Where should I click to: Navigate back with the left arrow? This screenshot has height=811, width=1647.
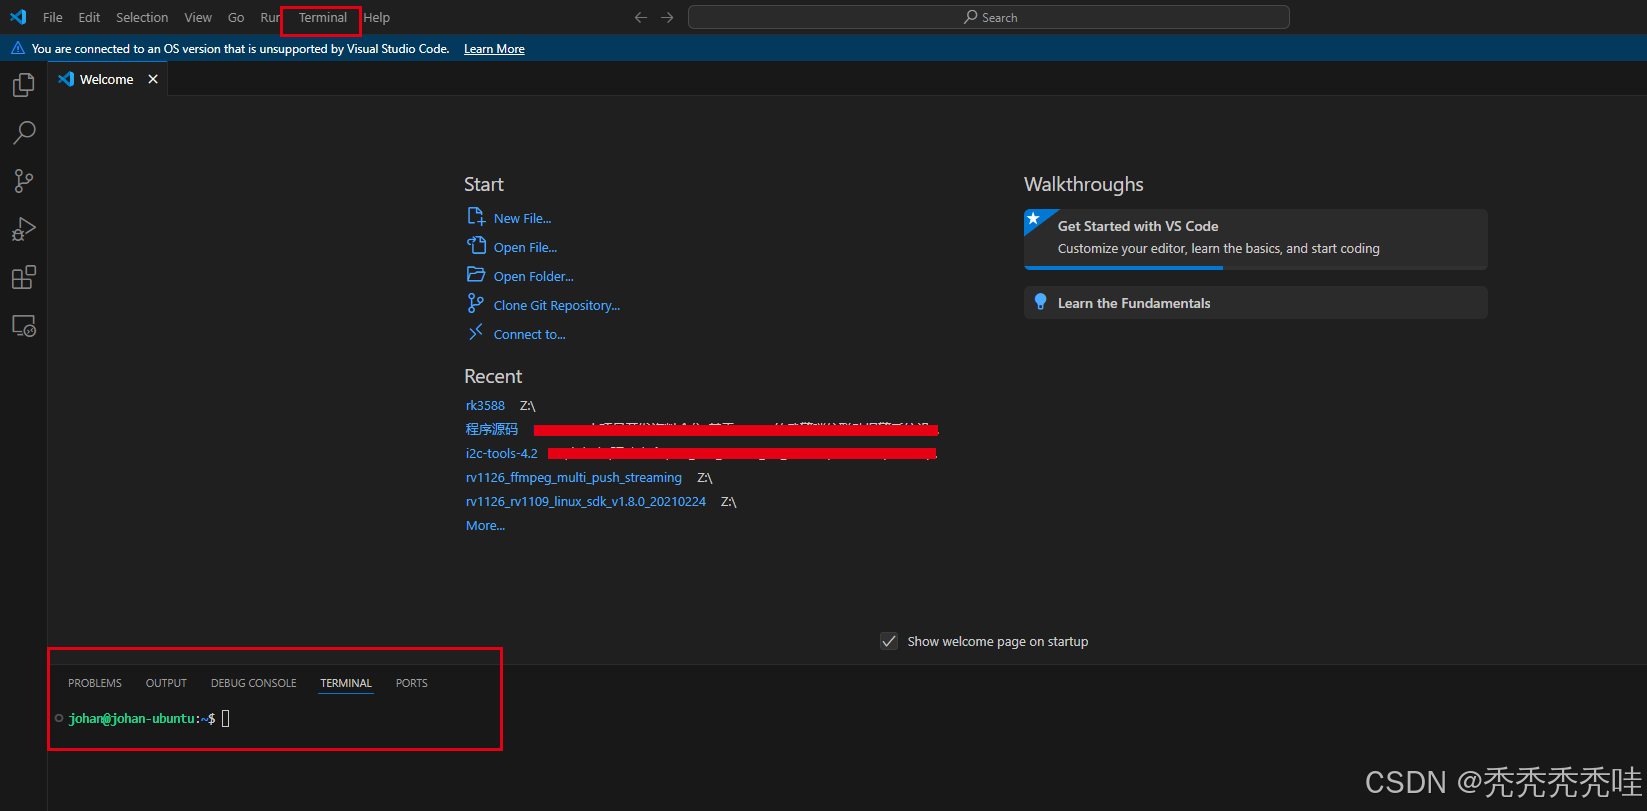click(641, 17)
